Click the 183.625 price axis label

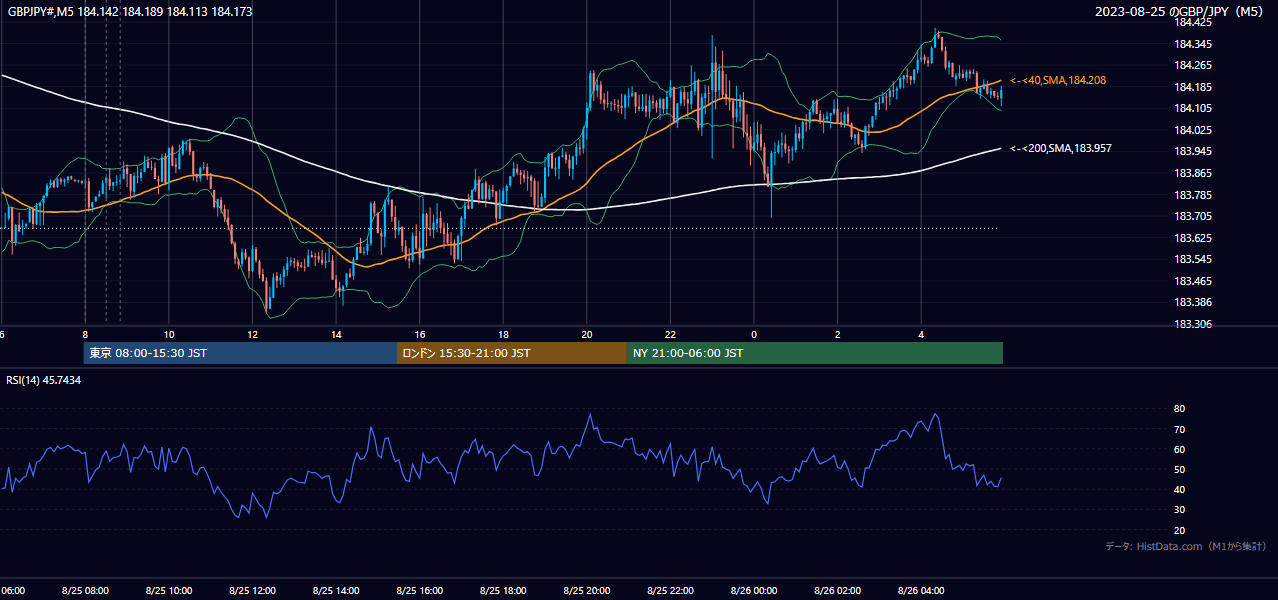click(1193, 238)
